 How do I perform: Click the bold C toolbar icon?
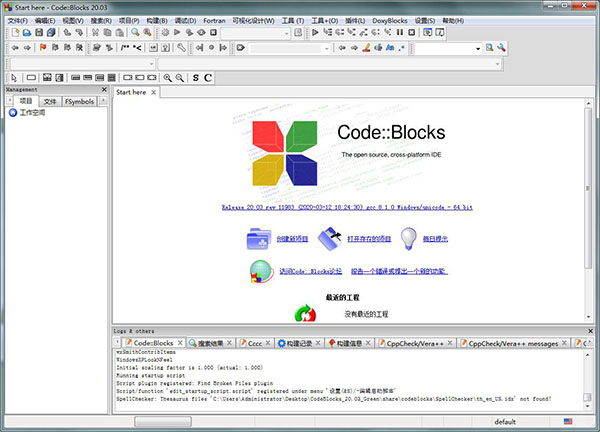click(x=208, y=78)
